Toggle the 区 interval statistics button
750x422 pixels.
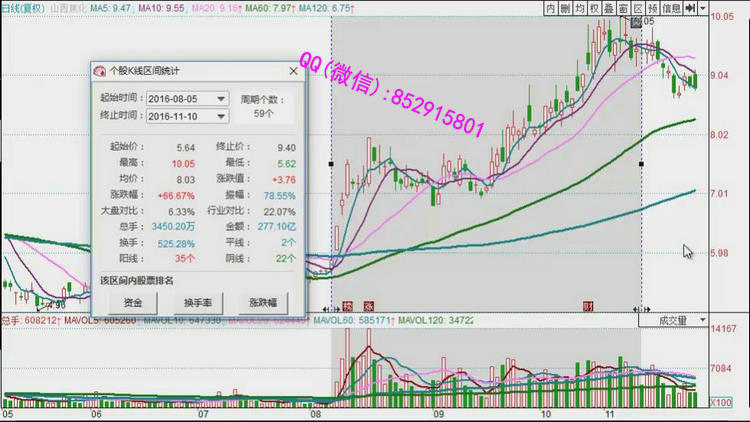coord(637,8)
